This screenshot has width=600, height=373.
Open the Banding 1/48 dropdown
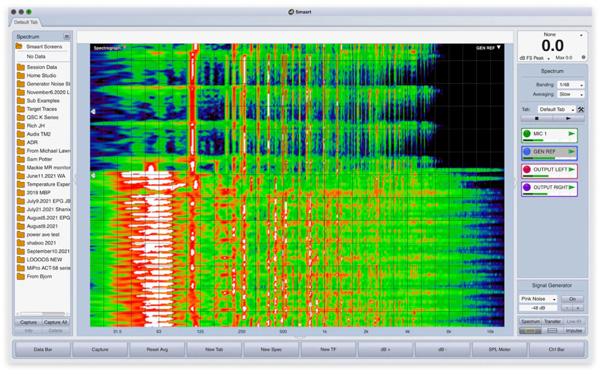click(571, 85)
